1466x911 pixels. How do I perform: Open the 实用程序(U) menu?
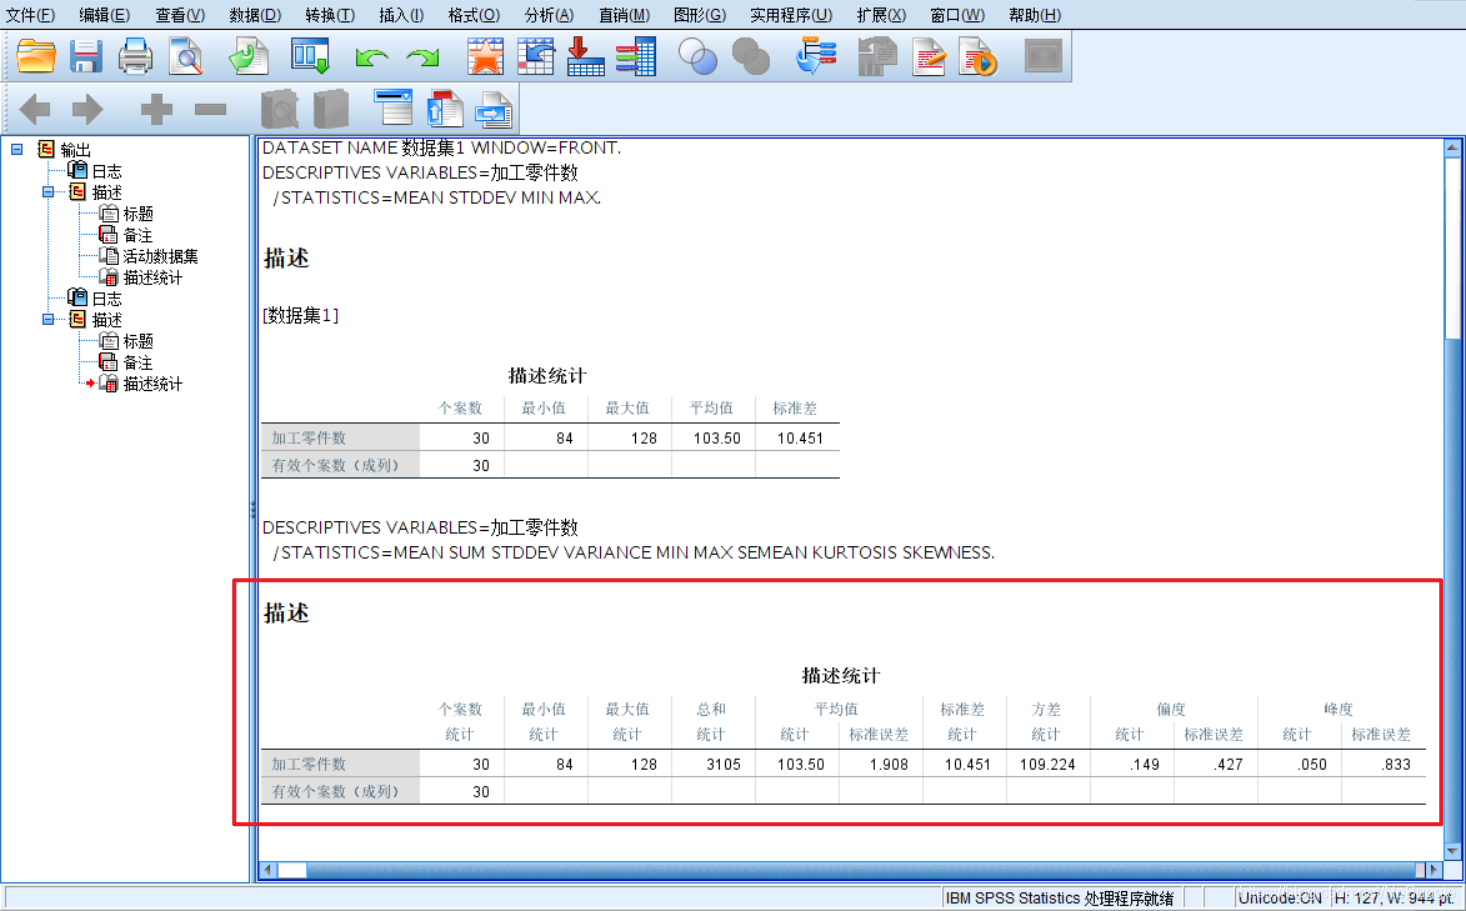point(791,15)
